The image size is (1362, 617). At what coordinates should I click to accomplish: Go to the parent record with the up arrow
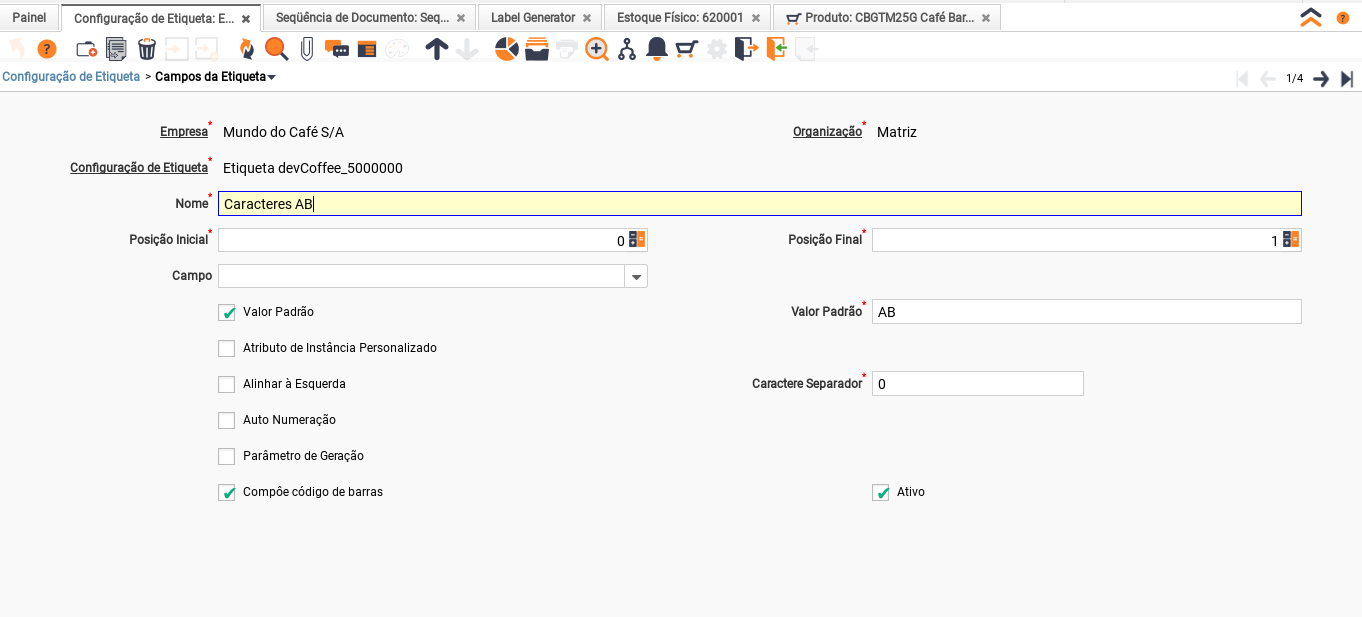(436, 49)
